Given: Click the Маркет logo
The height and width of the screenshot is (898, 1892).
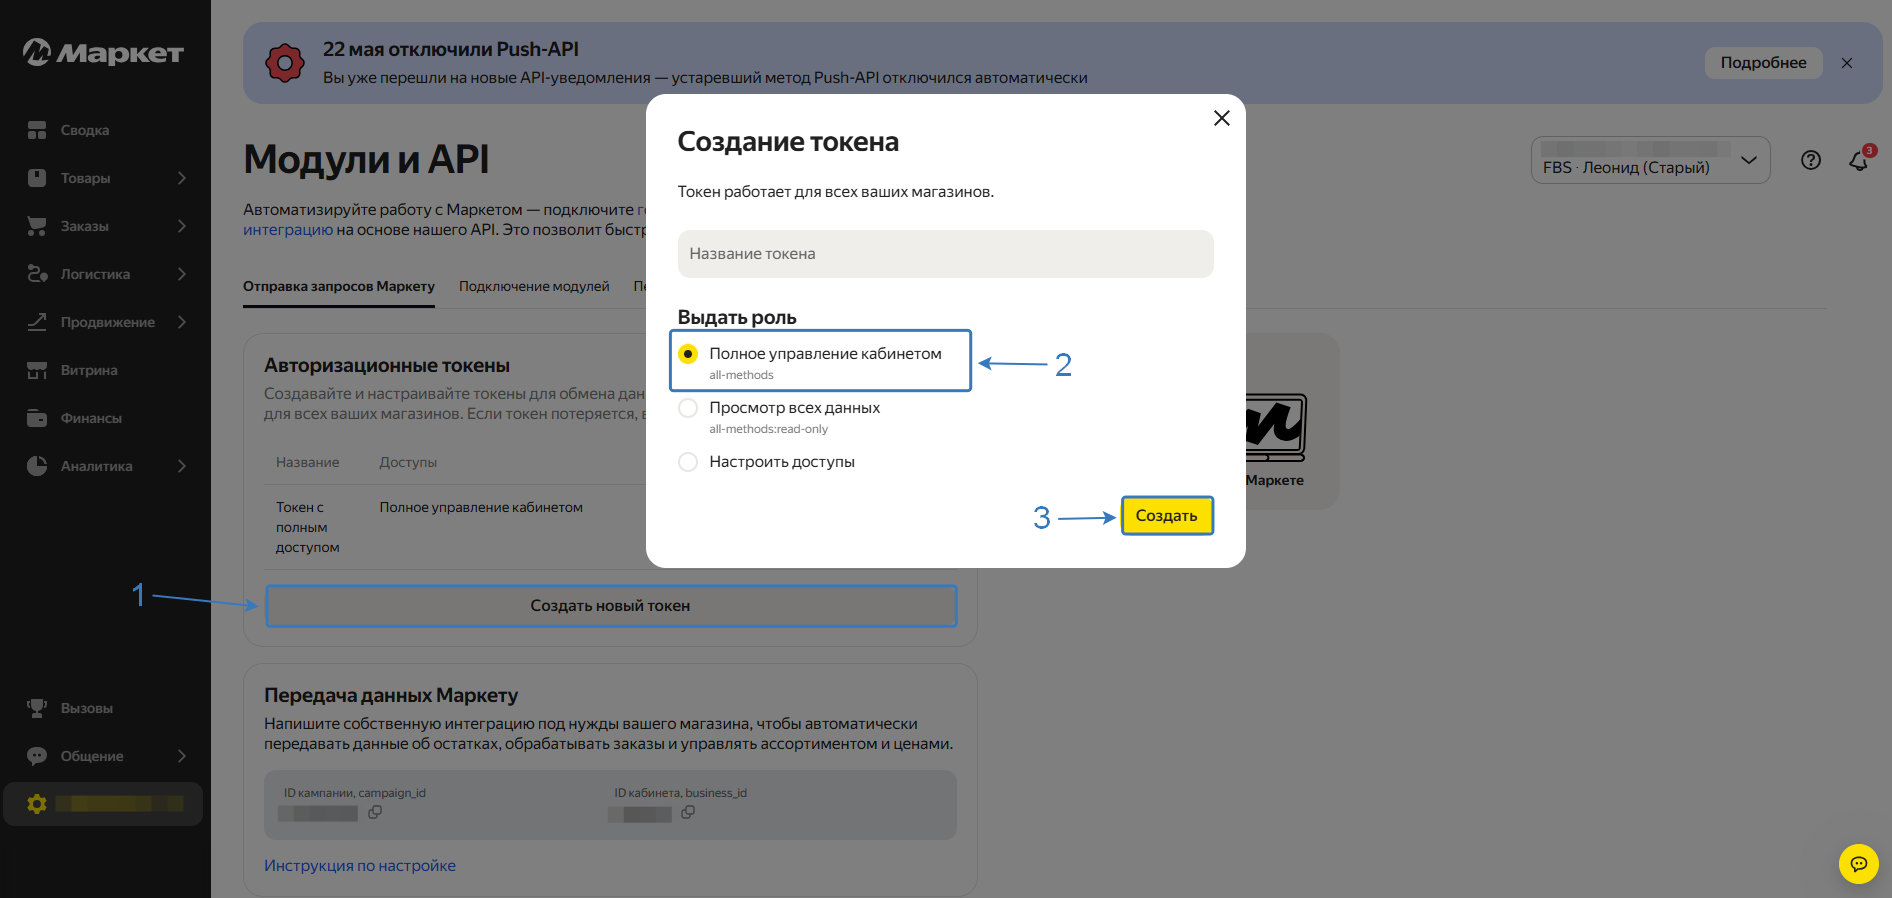Looking at the screenshot, I should tap(103, 52).
